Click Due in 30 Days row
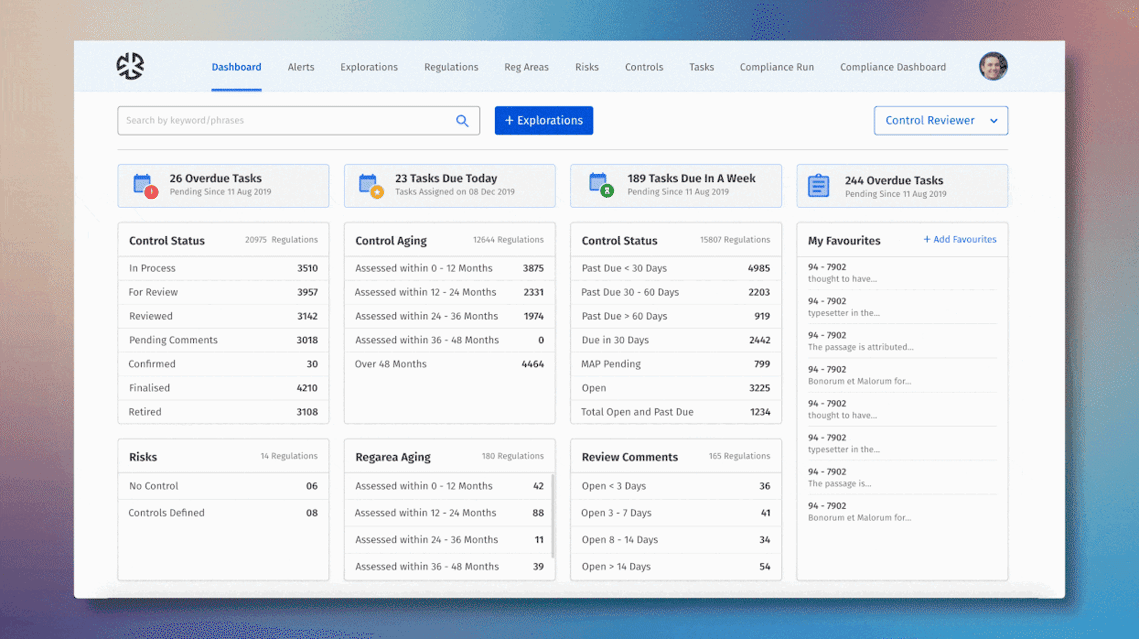The width and height of the screenshot is (1139, 639). (x=676, y=340)
